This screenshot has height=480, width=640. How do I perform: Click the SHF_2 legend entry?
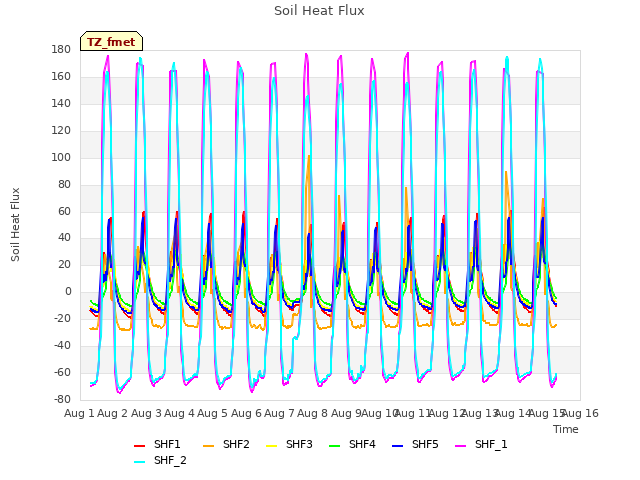(x=160, y=460)
